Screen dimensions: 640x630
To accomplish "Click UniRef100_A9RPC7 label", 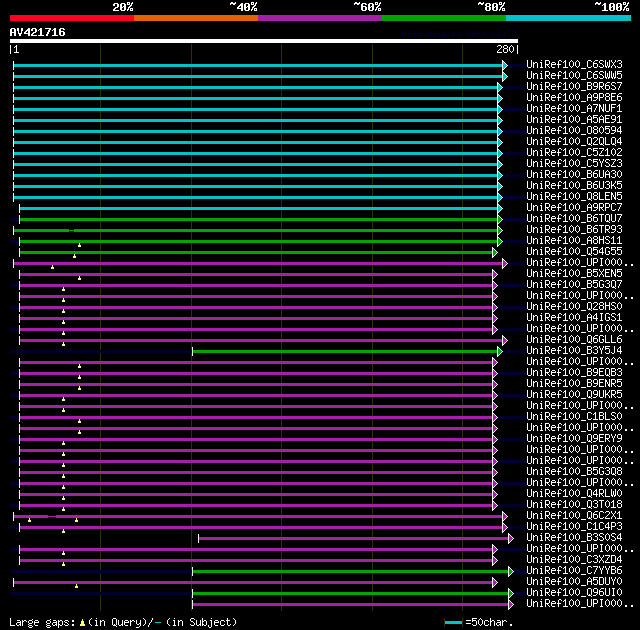I will coord(574,208).
